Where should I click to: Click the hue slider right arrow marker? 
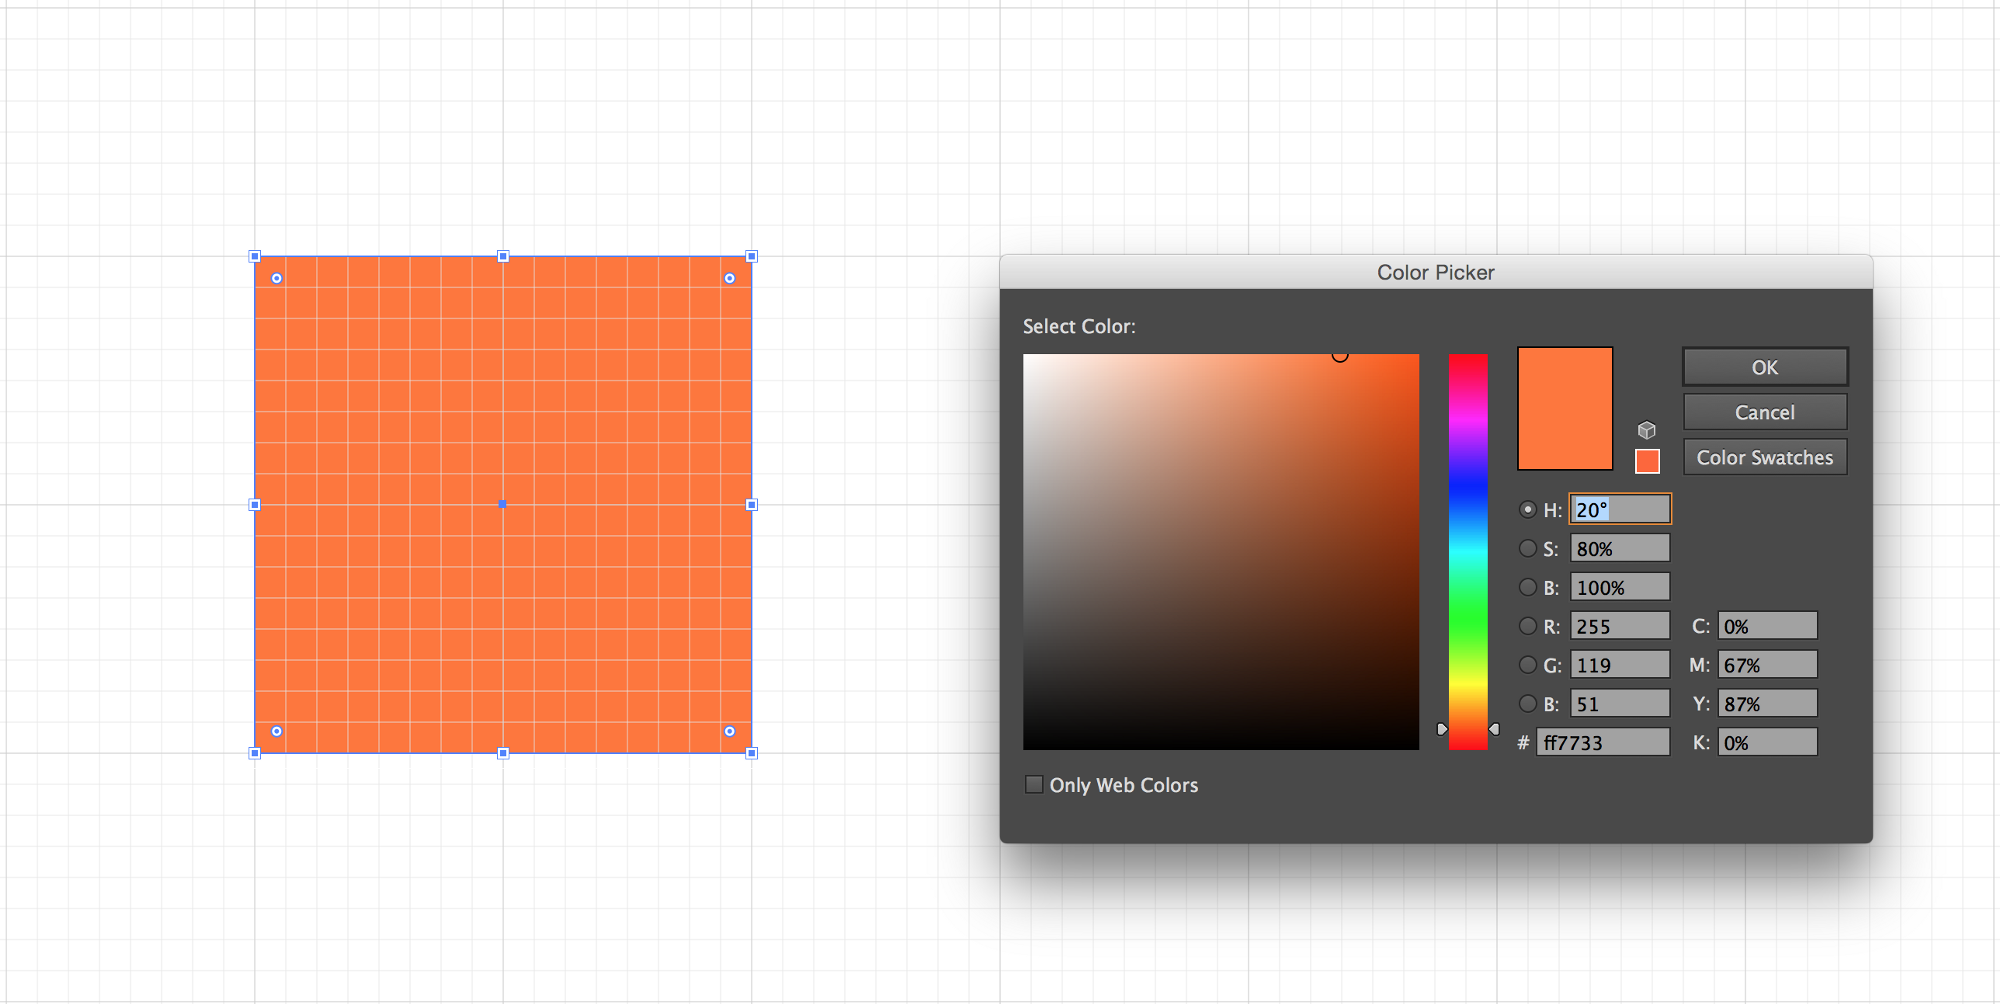[x=1494, y=729]
